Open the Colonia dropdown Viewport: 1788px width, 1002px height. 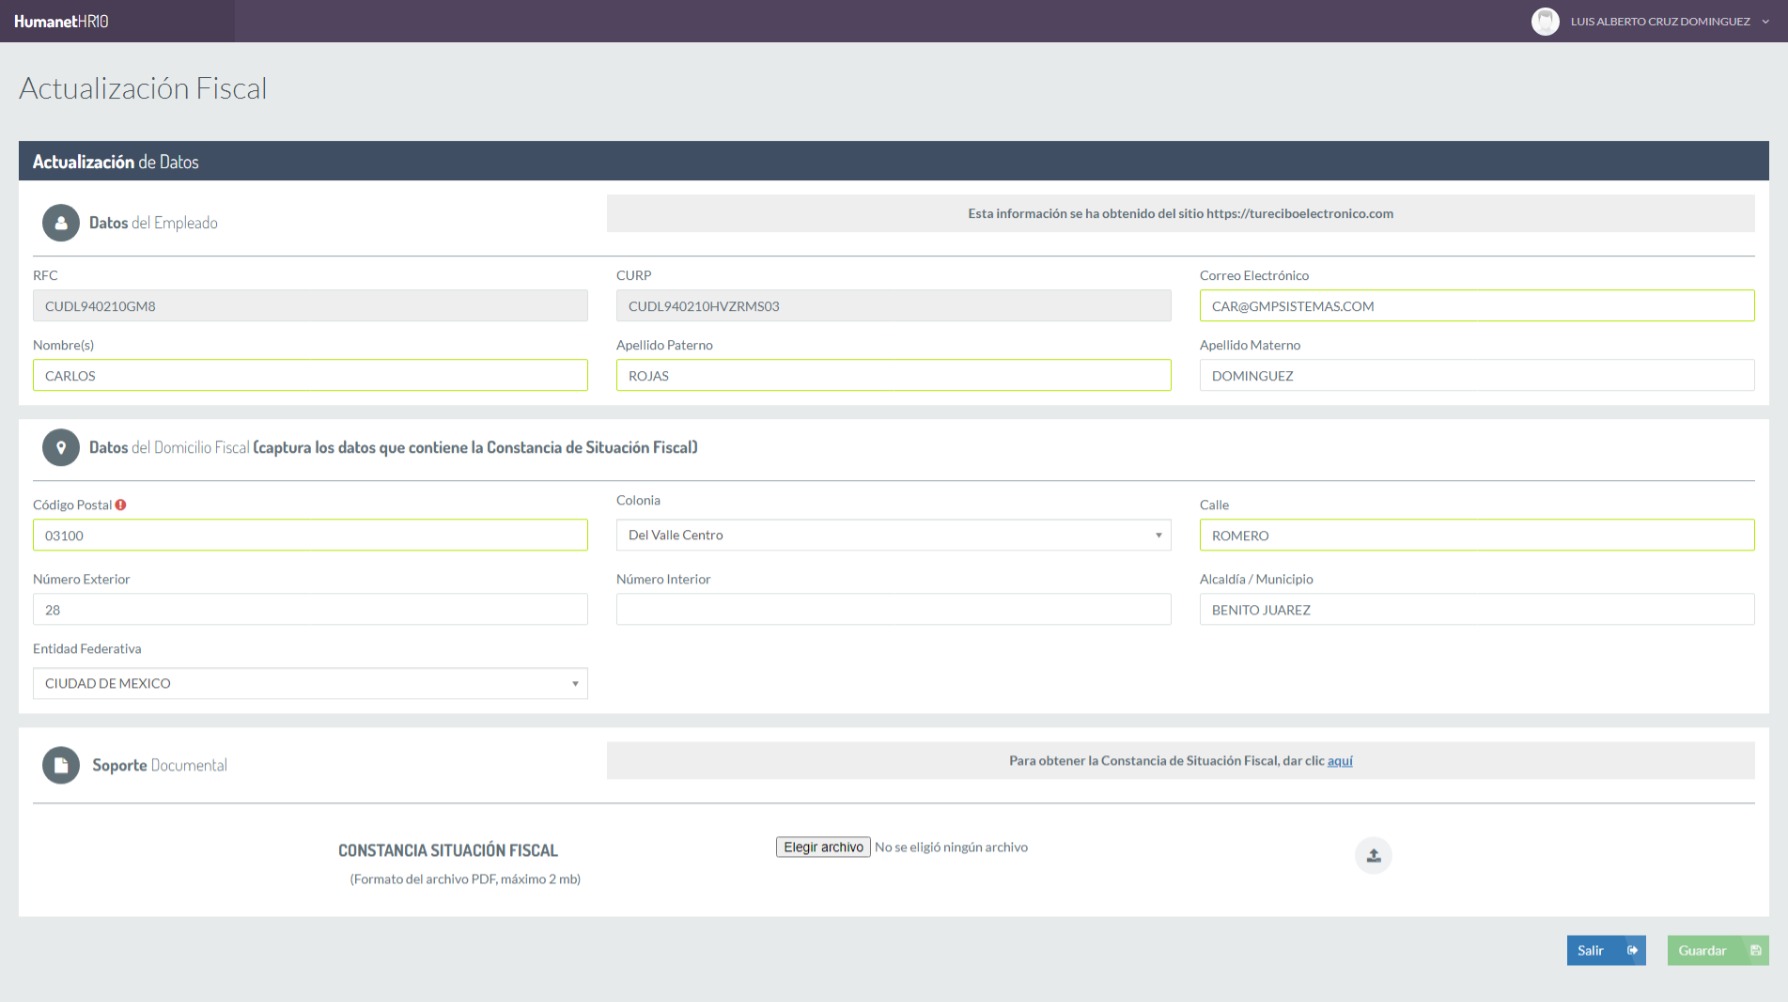[x=892, y=535]
